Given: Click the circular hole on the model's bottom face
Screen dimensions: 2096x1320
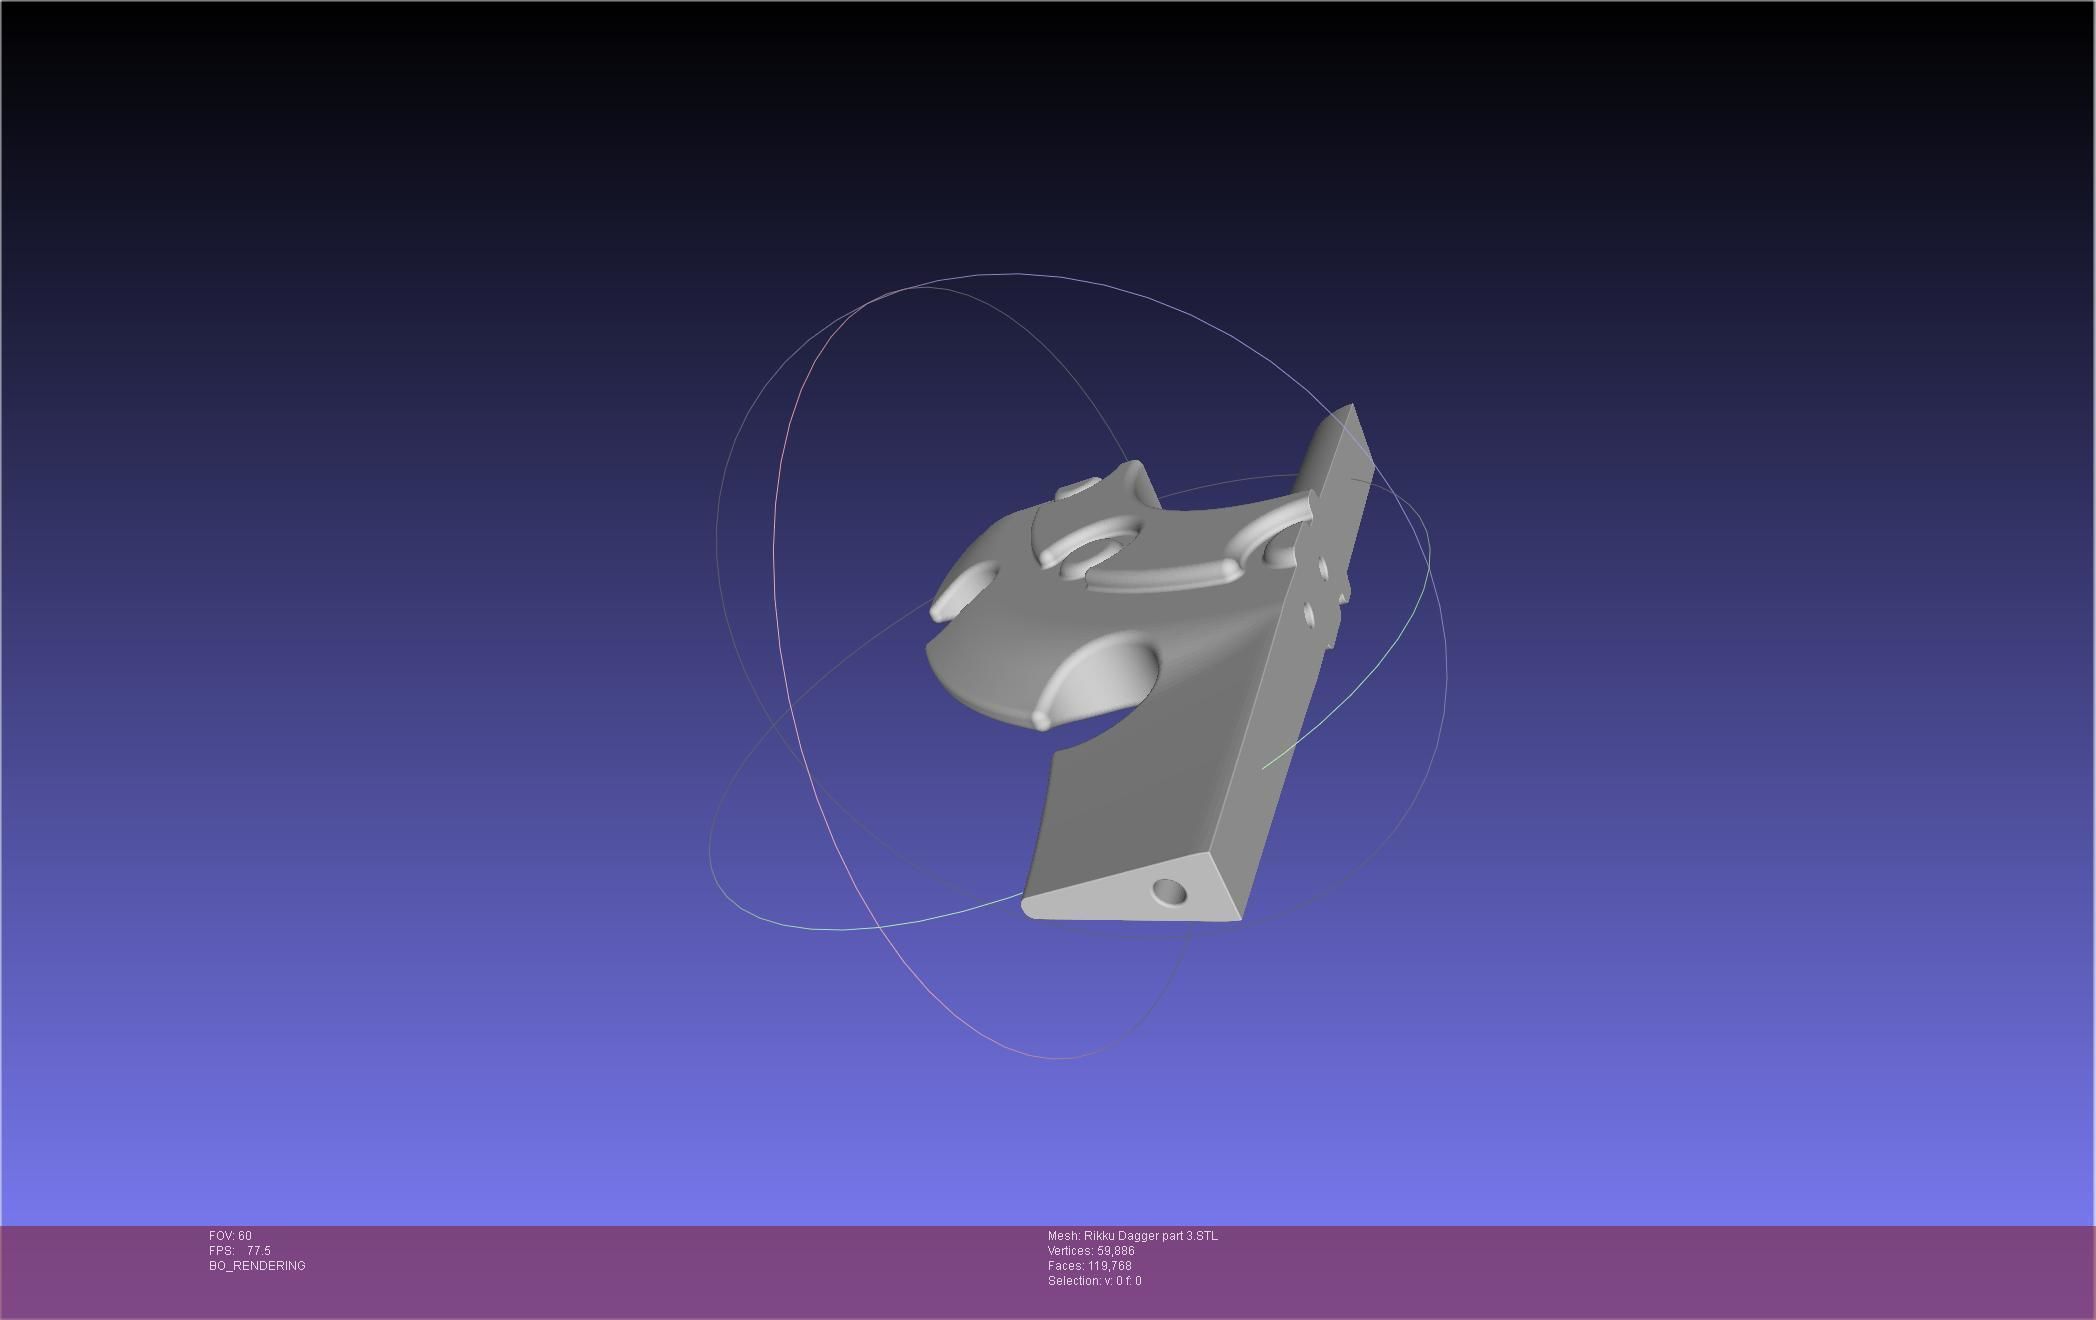Looking at the screenshot, I should click(1169, 892).
